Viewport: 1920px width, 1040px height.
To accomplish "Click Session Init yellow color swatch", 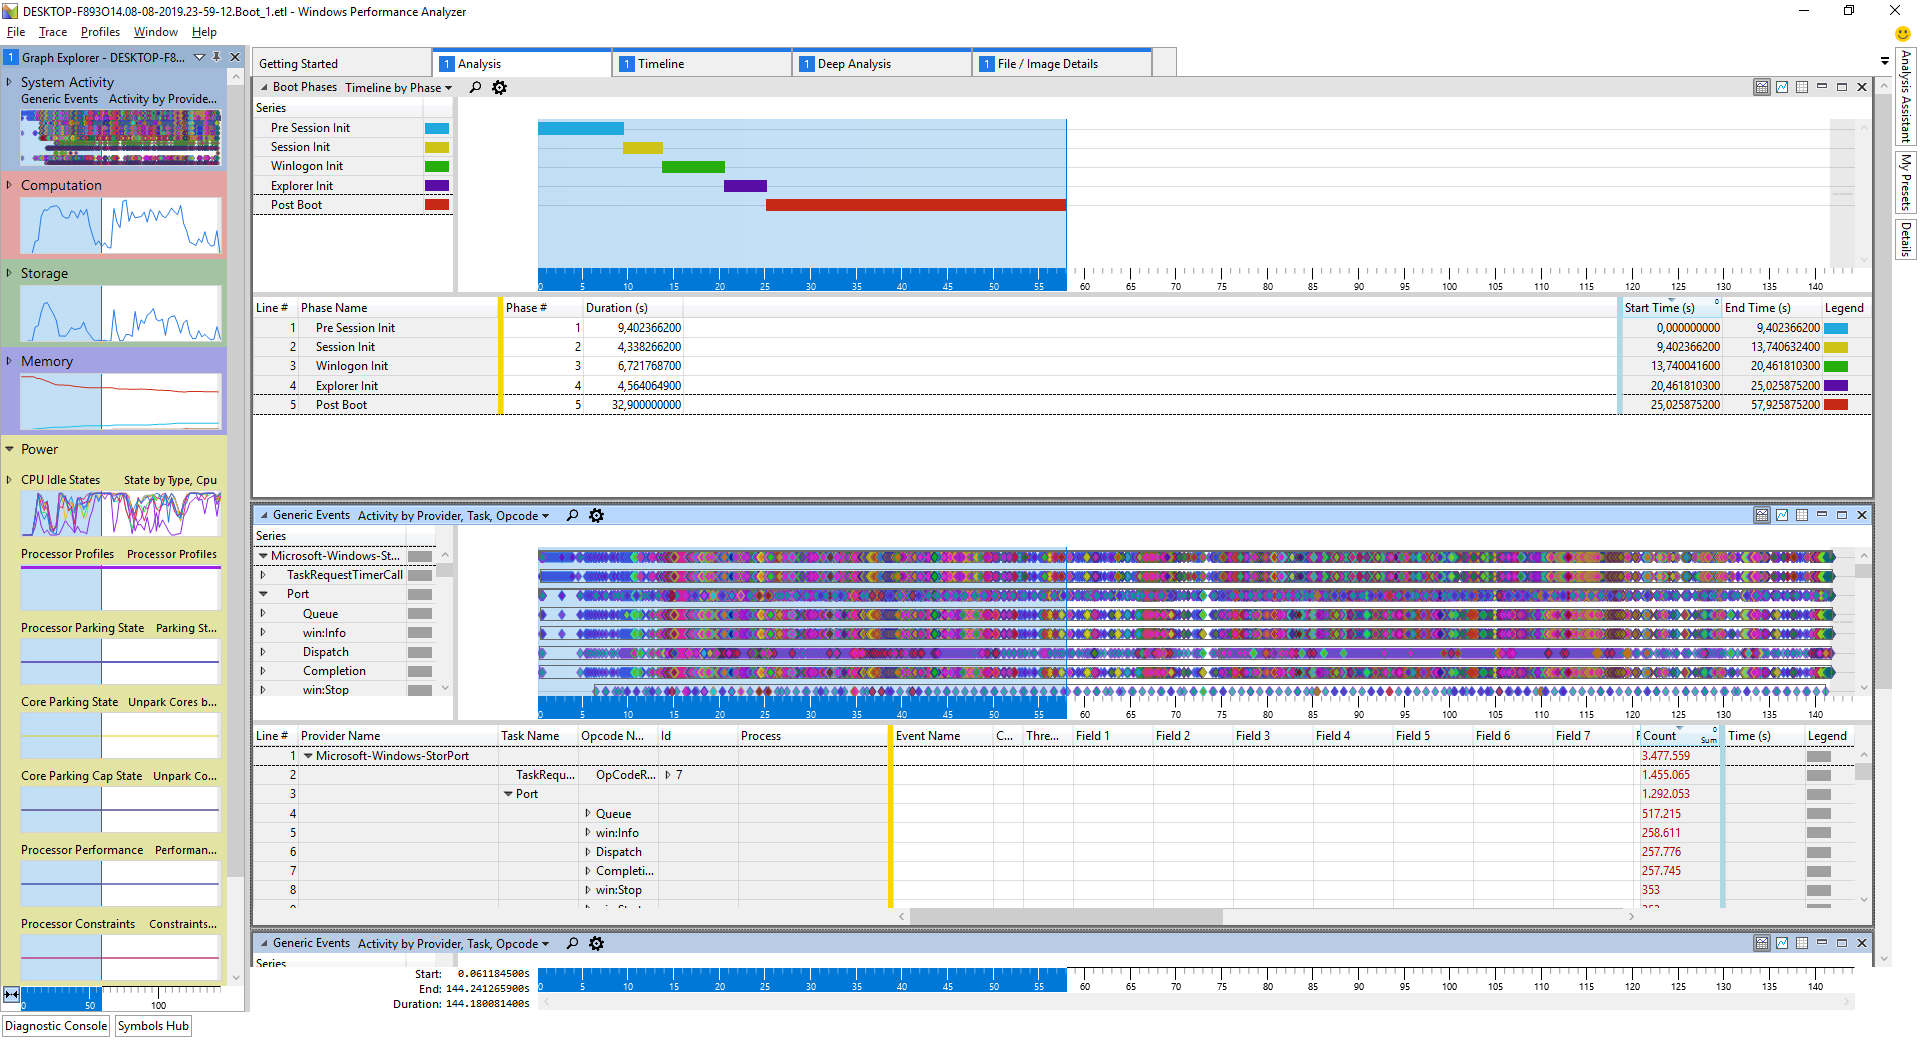I will (x=437, y=147).
